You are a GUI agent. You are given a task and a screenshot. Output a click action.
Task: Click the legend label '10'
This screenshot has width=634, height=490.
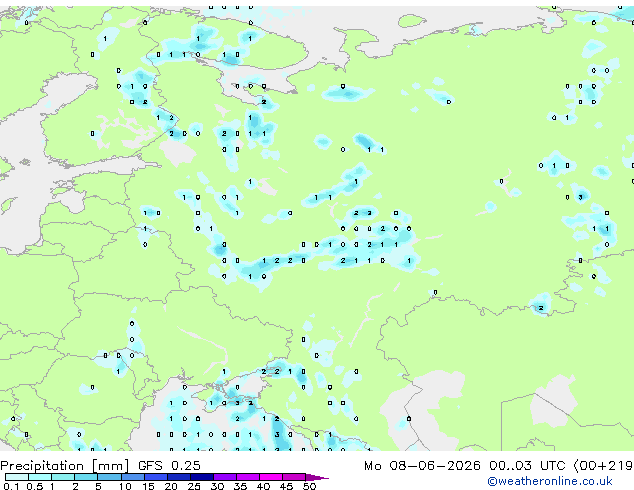click(125, 486)
